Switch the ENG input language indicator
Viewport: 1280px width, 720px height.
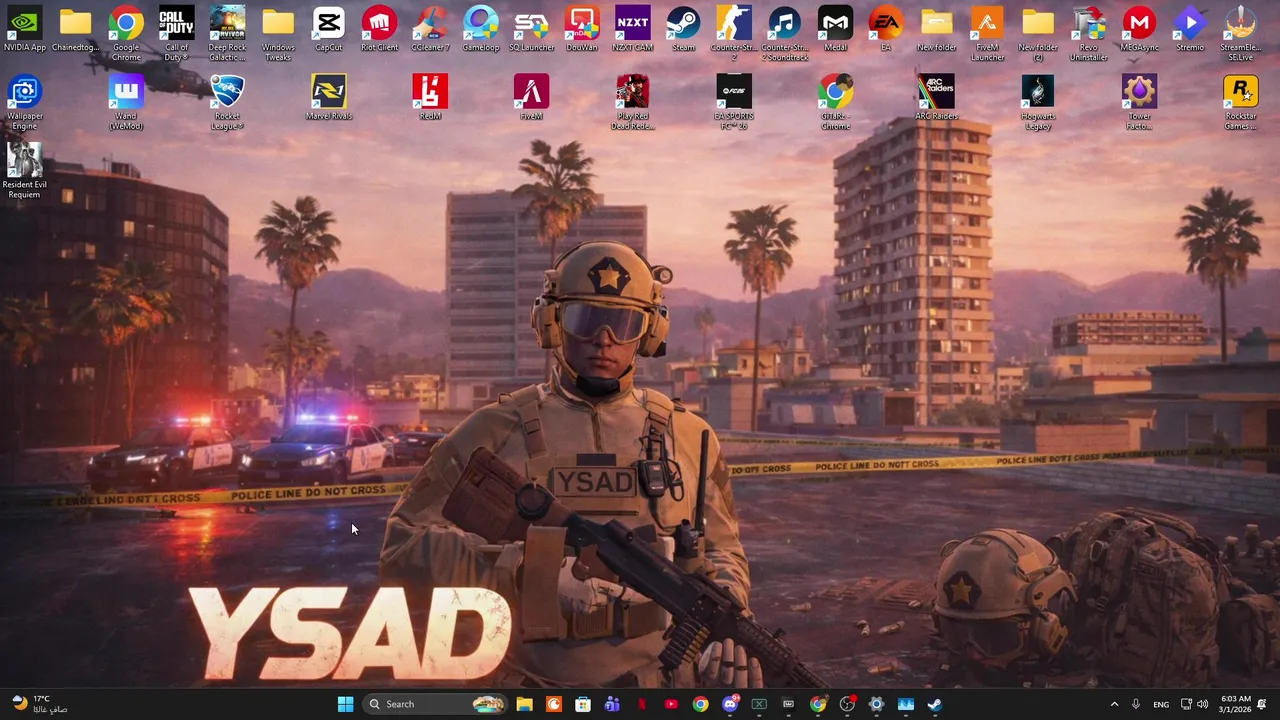1161,704
